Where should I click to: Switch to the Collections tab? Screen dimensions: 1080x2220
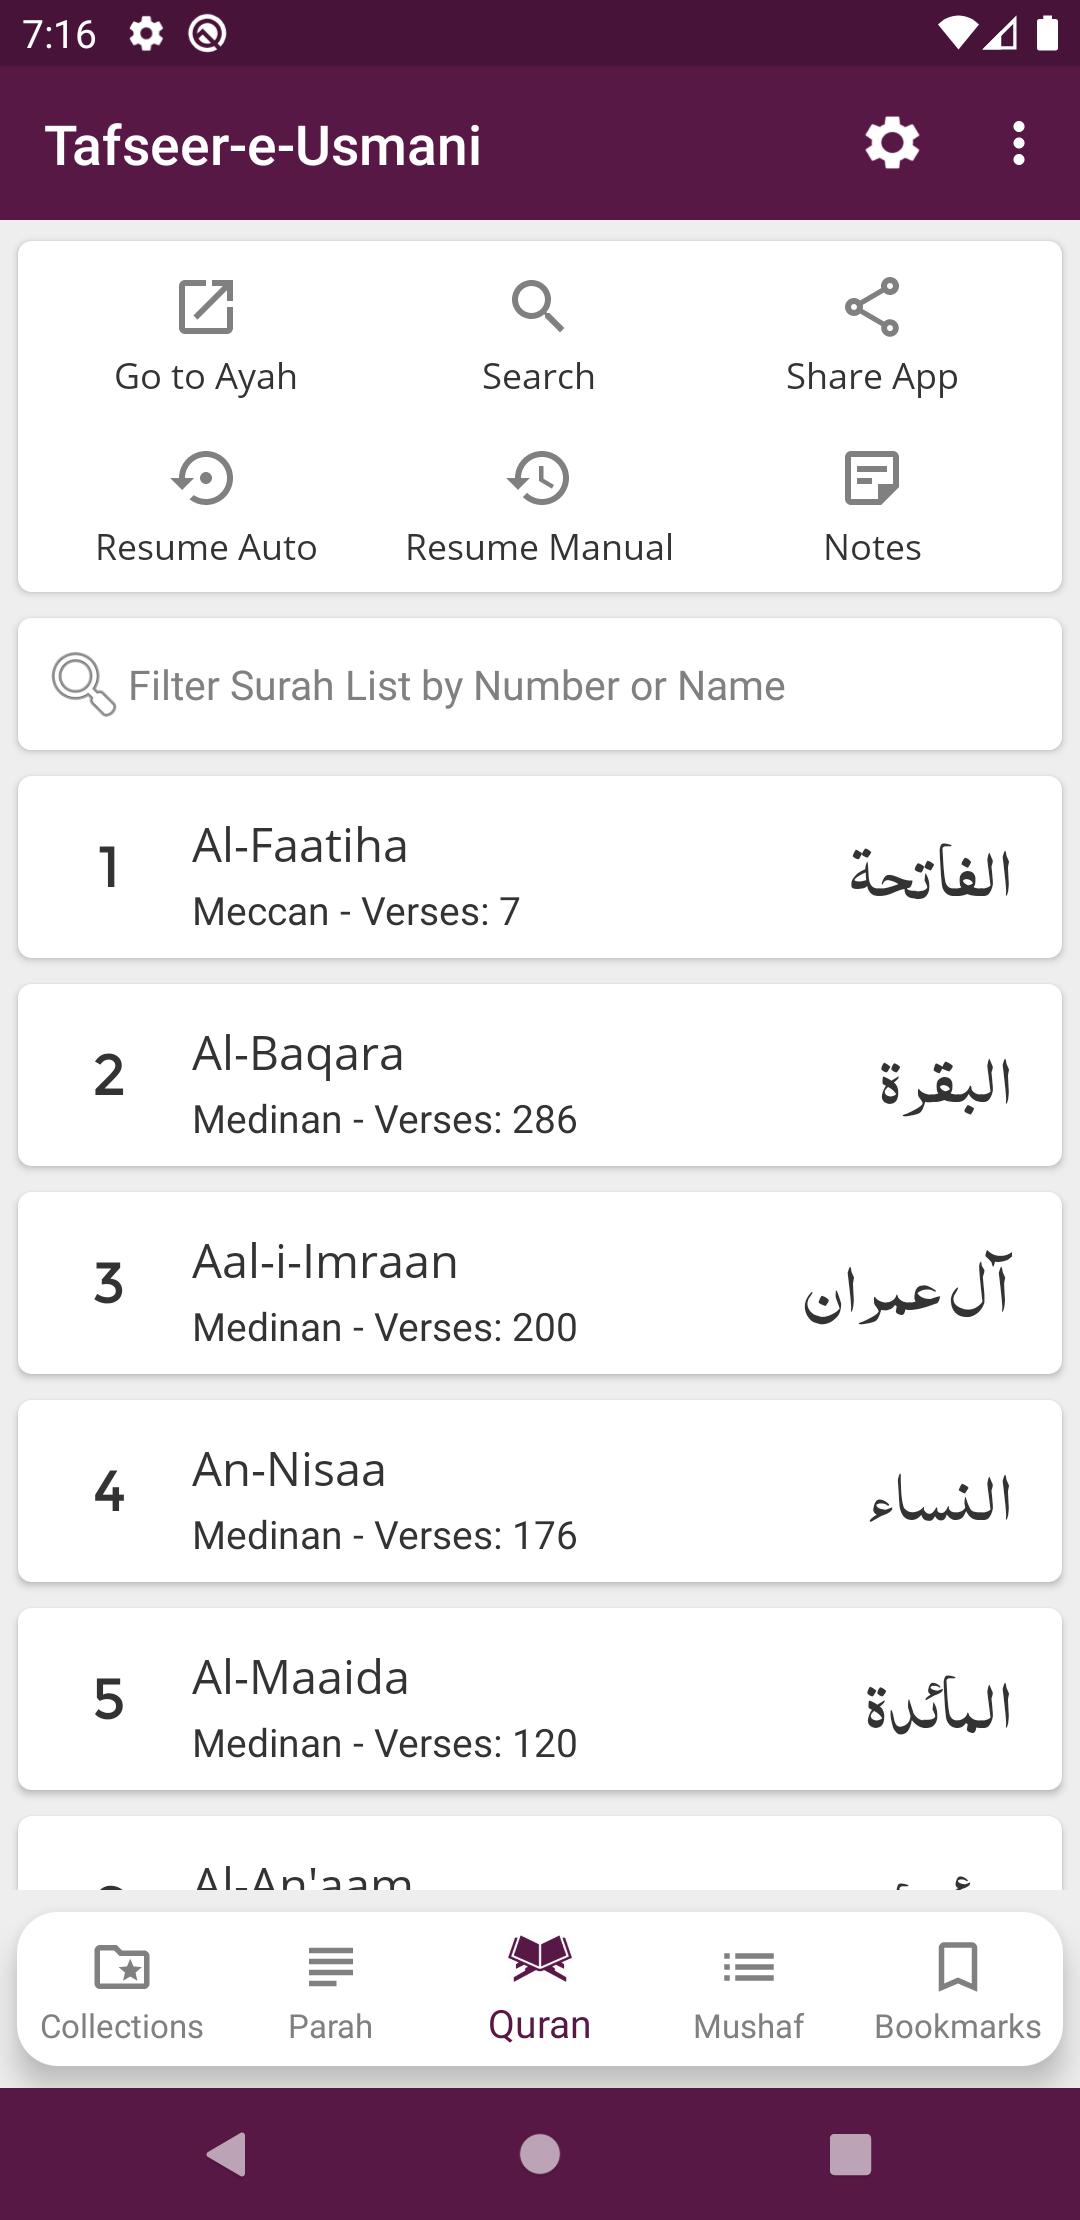[x=122, y=1990]
